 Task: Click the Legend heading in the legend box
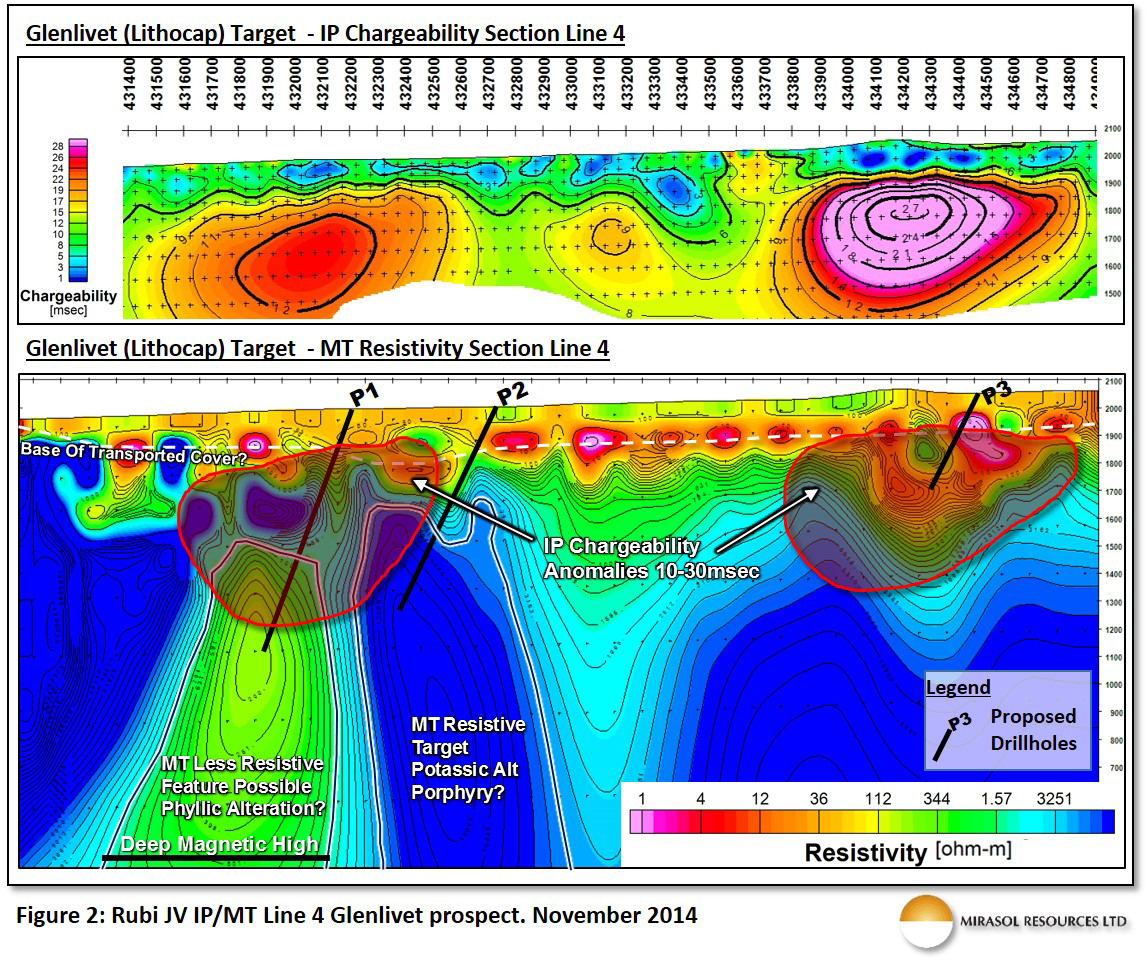click(x=958, y=688)
